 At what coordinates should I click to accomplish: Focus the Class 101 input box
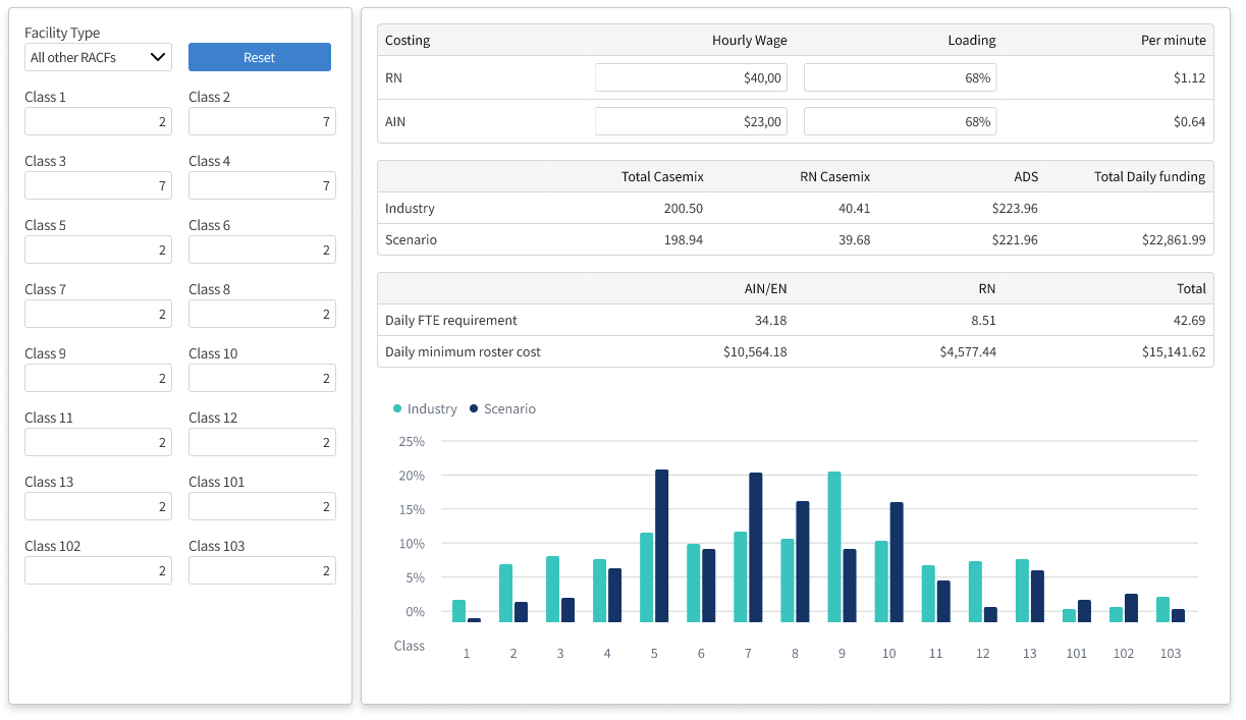262,506
